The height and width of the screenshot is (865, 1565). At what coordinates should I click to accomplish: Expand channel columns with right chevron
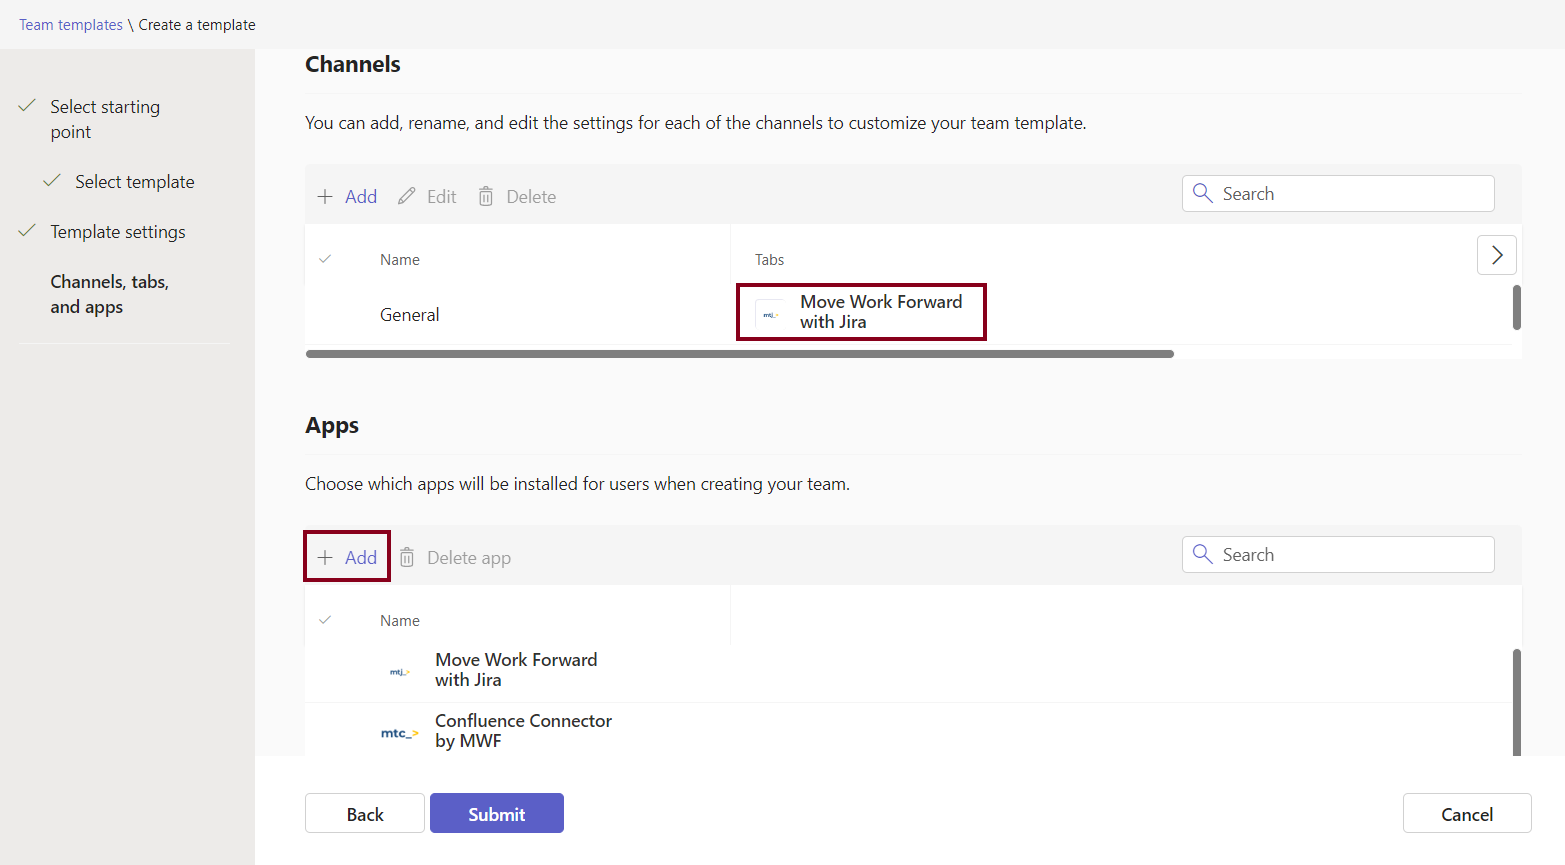1496,255
